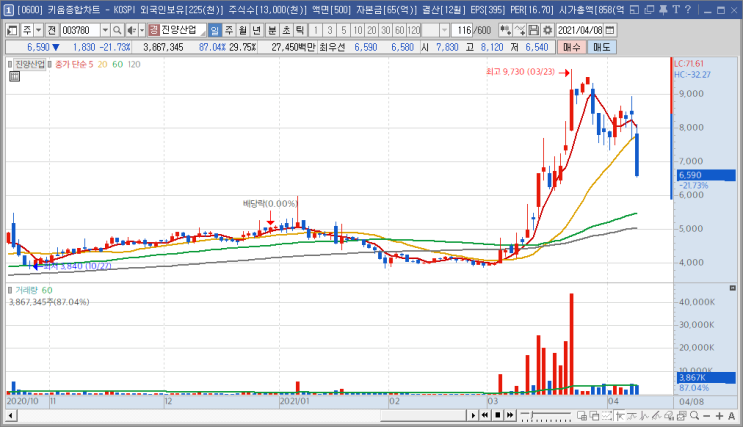Select the 월 monthly period toggle
The height and width of the screenshot is (427, 743).
[243, 30]
